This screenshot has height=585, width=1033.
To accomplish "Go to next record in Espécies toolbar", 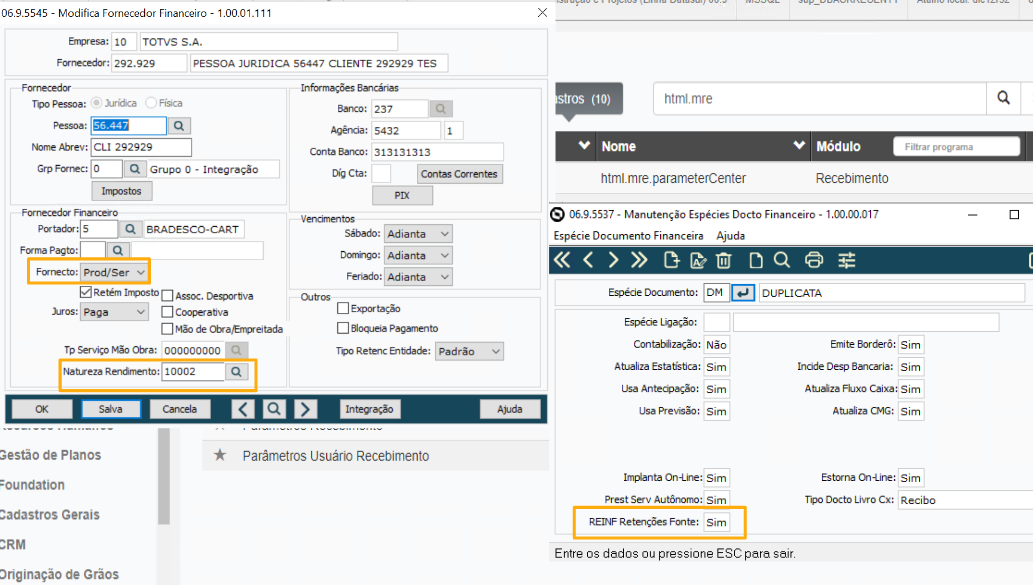I will pyautogui.click(x=613, y=260).
